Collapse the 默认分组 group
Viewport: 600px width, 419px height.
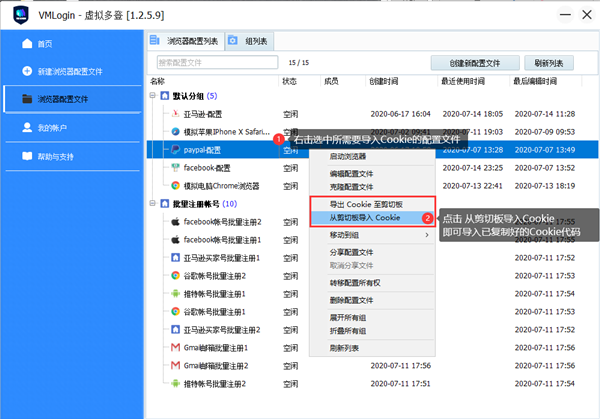point(153,96)
